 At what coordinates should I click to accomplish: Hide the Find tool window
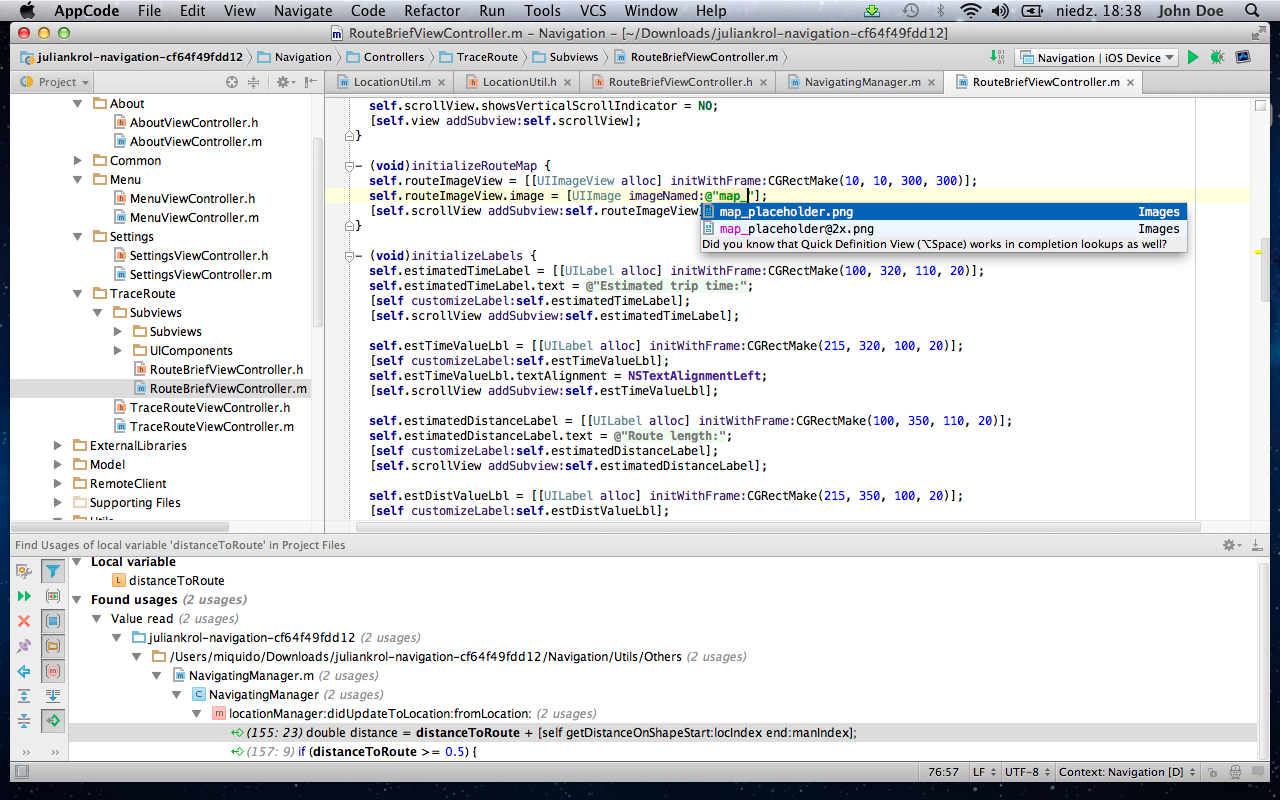tap(1259, 545)
